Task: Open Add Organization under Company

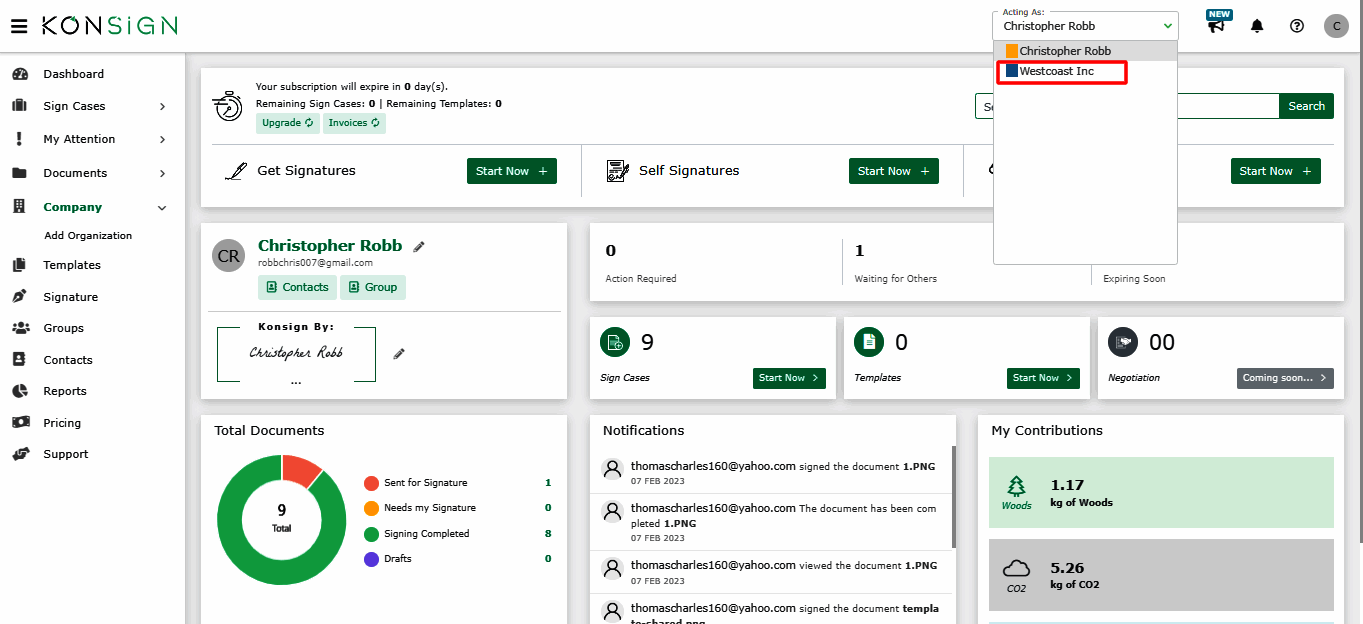Action: pos(88,236)
